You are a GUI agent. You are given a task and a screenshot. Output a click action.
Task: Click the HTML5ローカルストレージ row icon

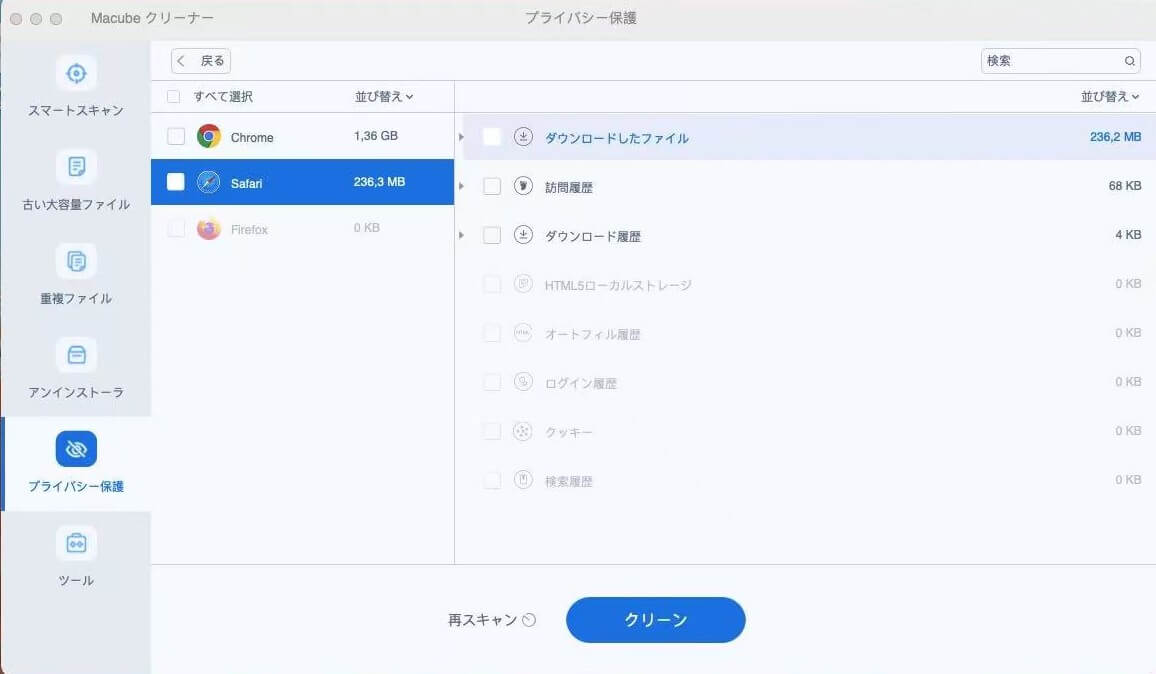coord(523,284)
